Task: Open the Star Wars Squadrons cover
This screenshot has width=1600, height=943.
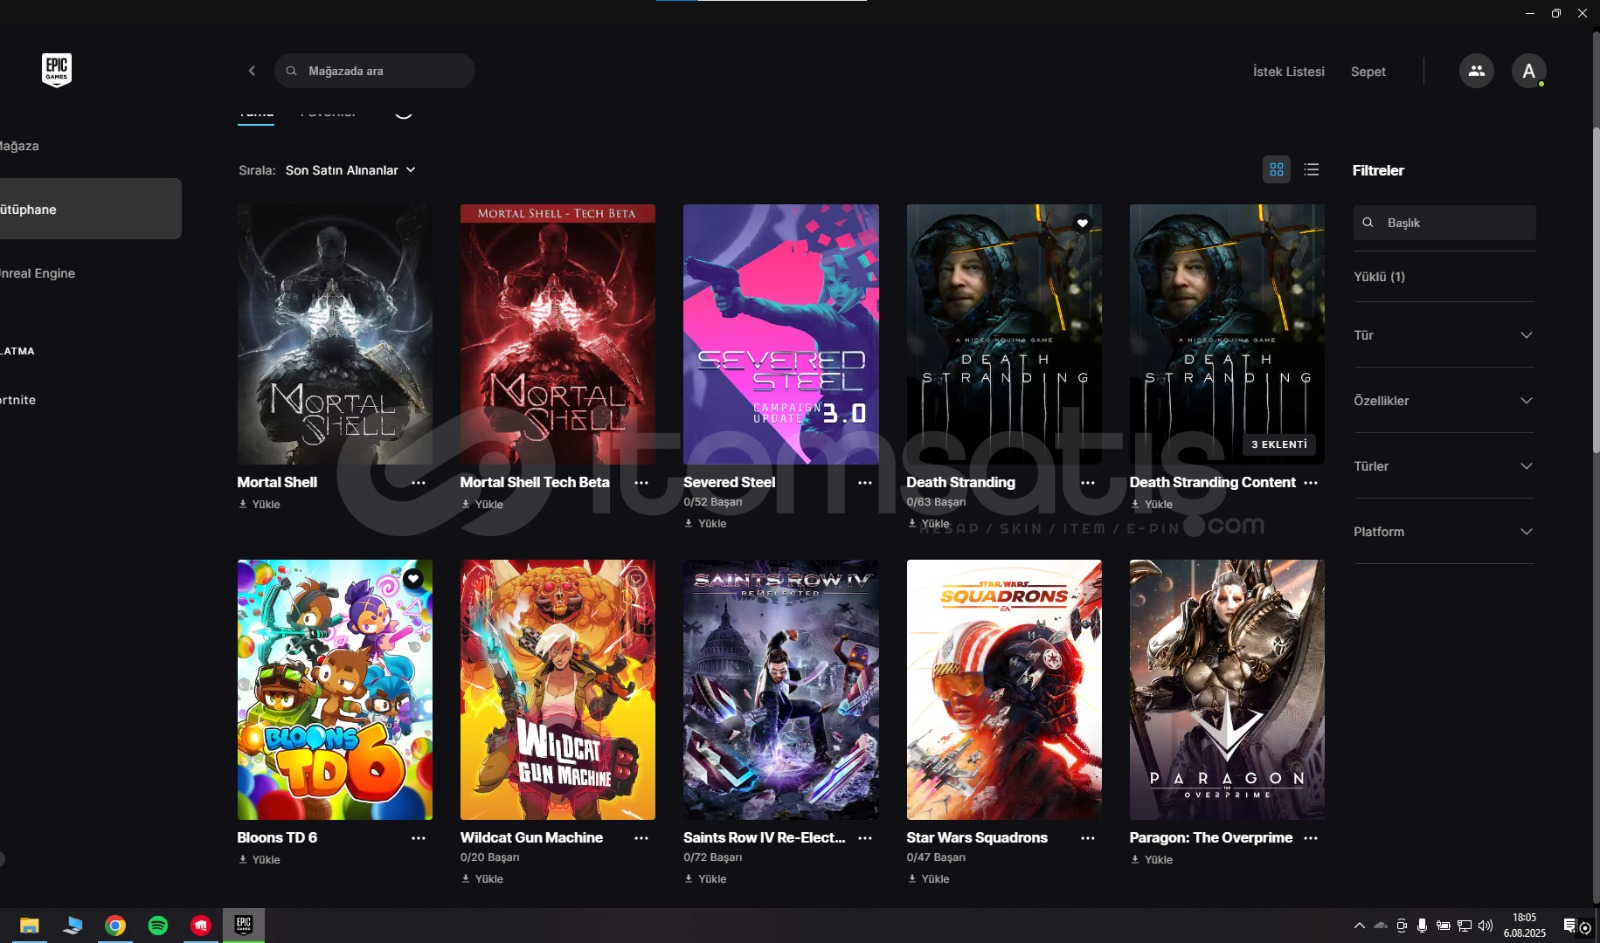Action: pos(1004,690)
